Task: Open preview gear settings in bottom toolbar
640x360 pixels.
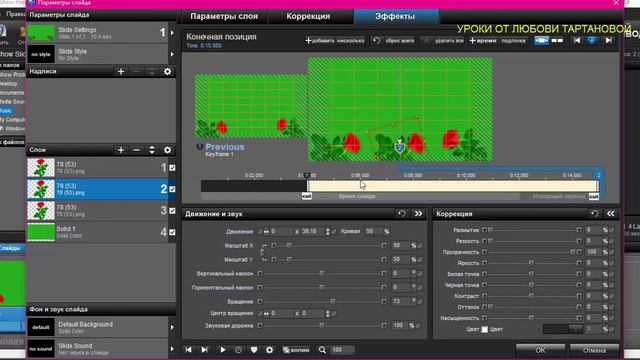Action: pos(269,350)
